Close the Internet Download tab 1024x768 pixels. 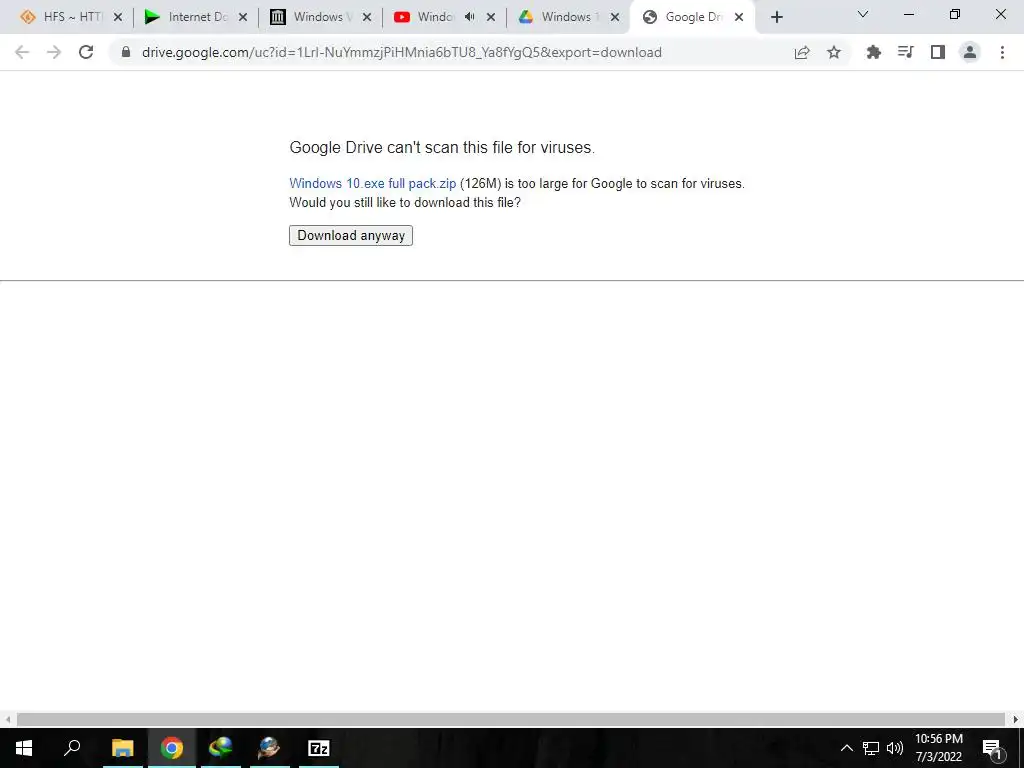(242, 18)
